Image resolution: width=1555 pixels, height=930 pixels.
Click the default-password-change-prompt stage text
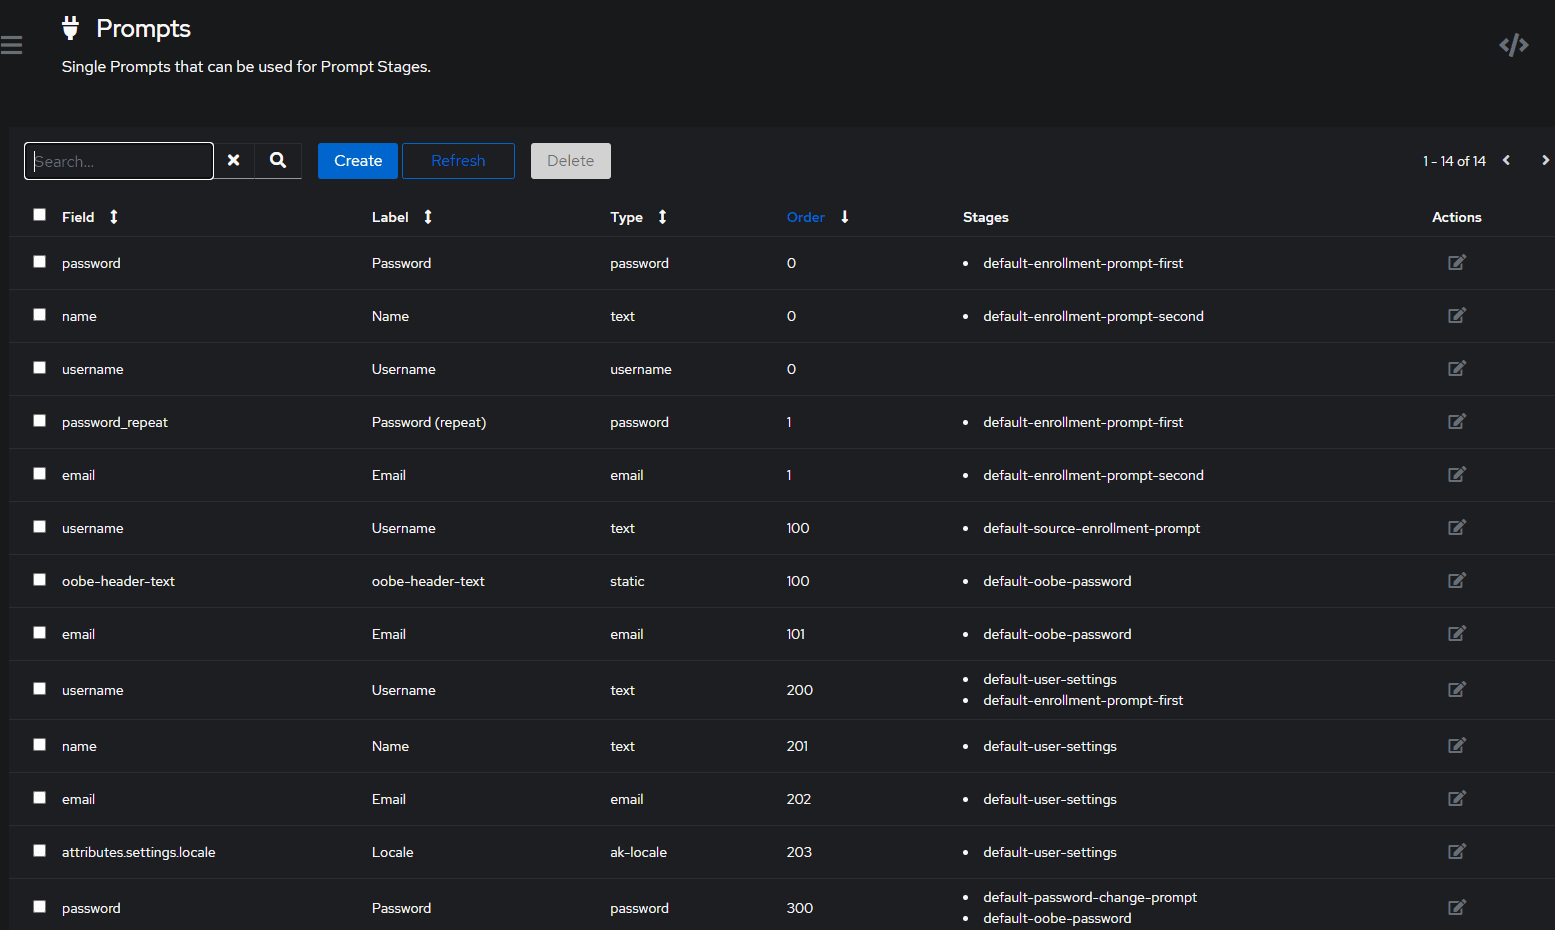pos(1090,897)
